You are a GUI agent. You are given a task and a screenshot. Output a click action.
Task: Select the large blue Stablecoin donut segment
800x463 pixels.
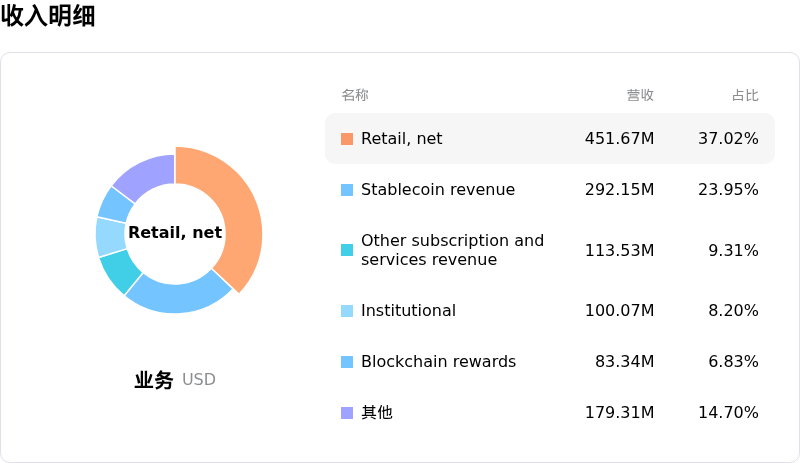(179, 297)
